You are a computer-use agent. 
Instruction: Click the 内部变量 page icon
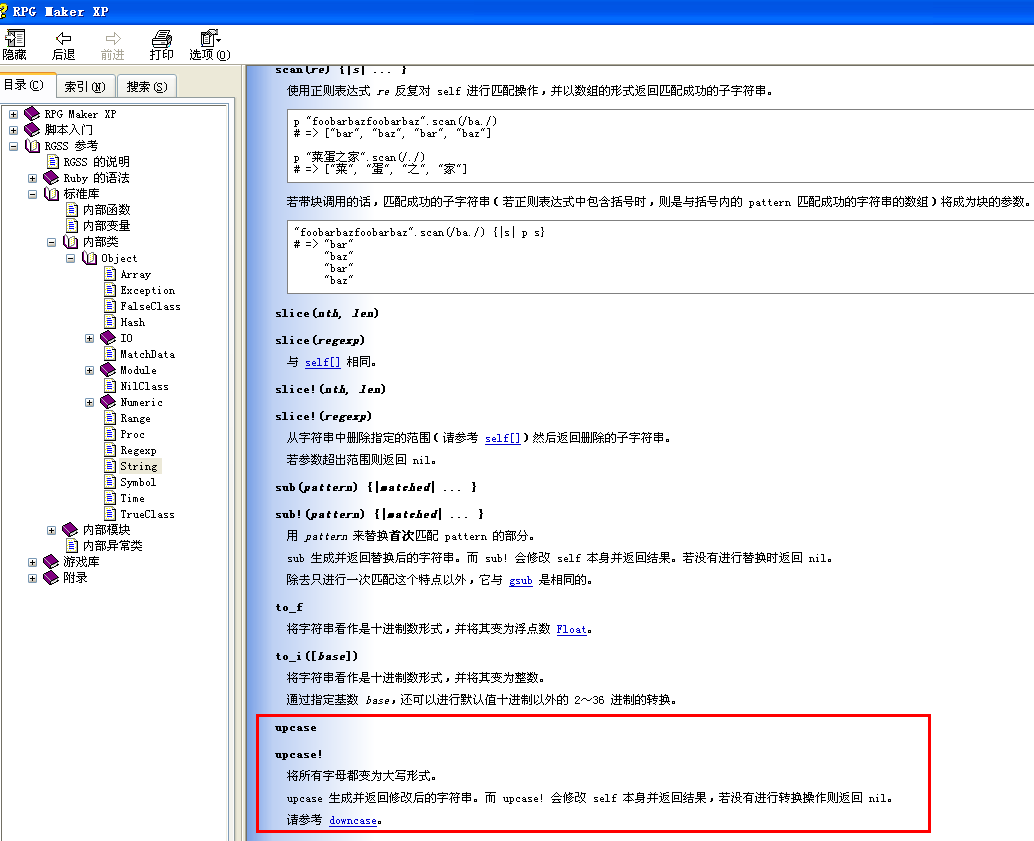(72, 226)
